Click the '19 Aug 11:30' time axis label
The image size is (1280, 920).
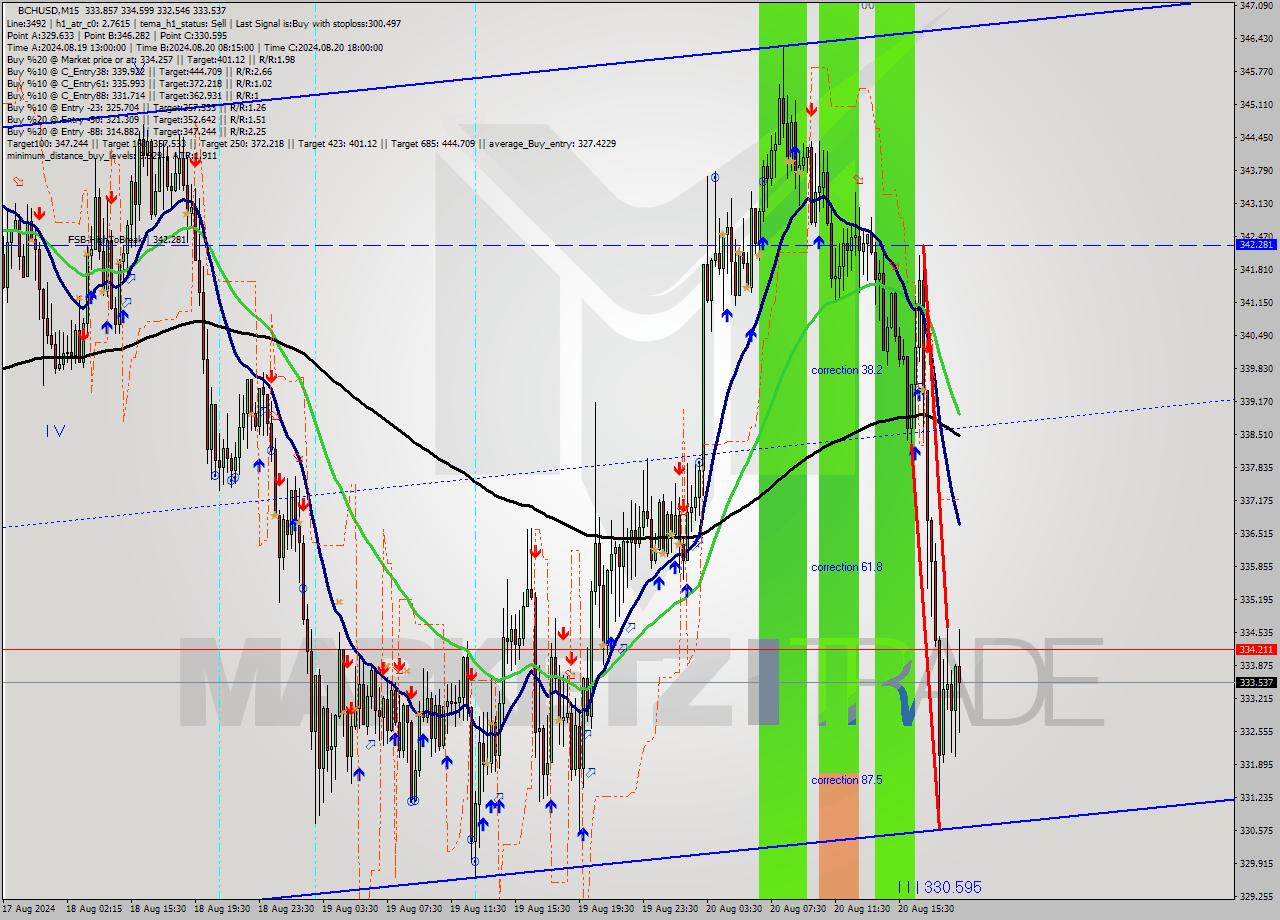pyautogui.click(x=477, y=909)
